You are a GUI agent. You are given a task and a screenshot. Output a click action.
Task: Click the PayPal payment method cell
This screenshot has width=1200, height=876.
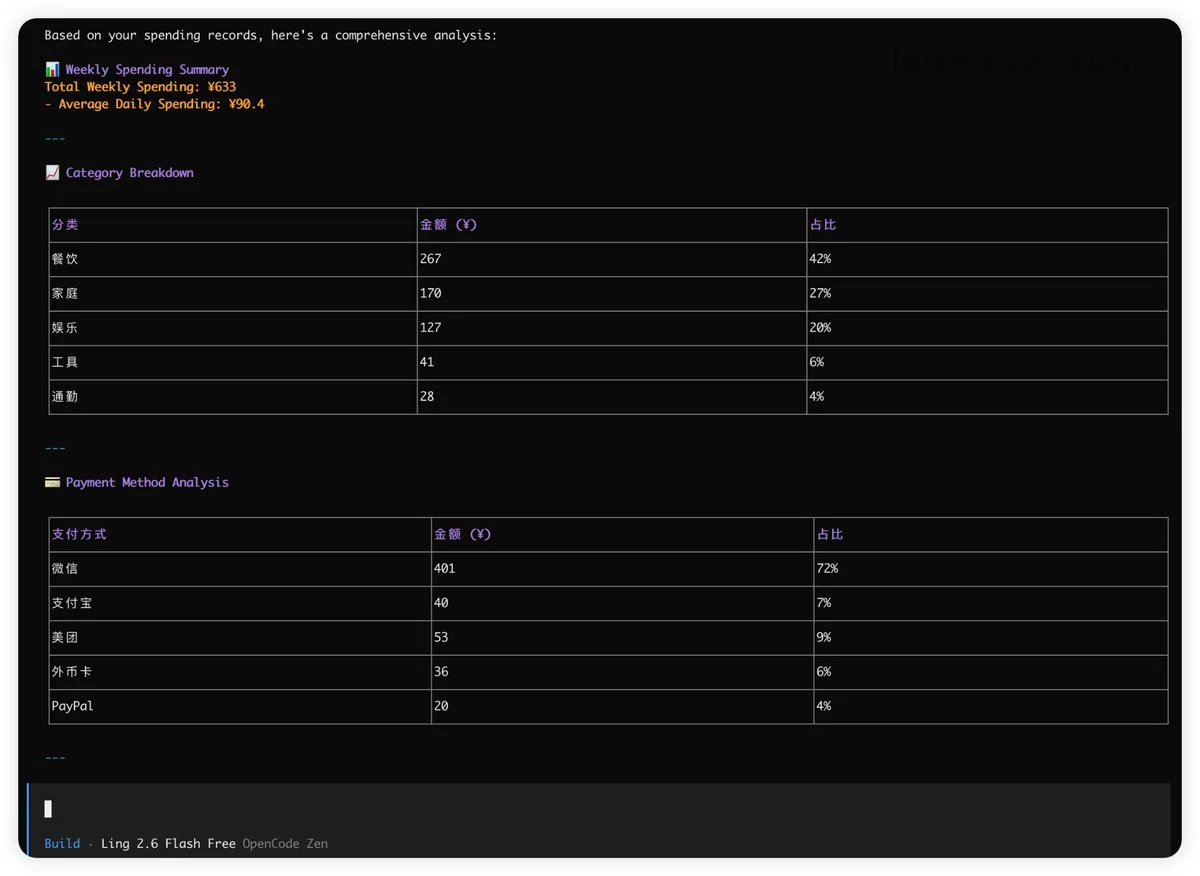[x=72, y=706]
